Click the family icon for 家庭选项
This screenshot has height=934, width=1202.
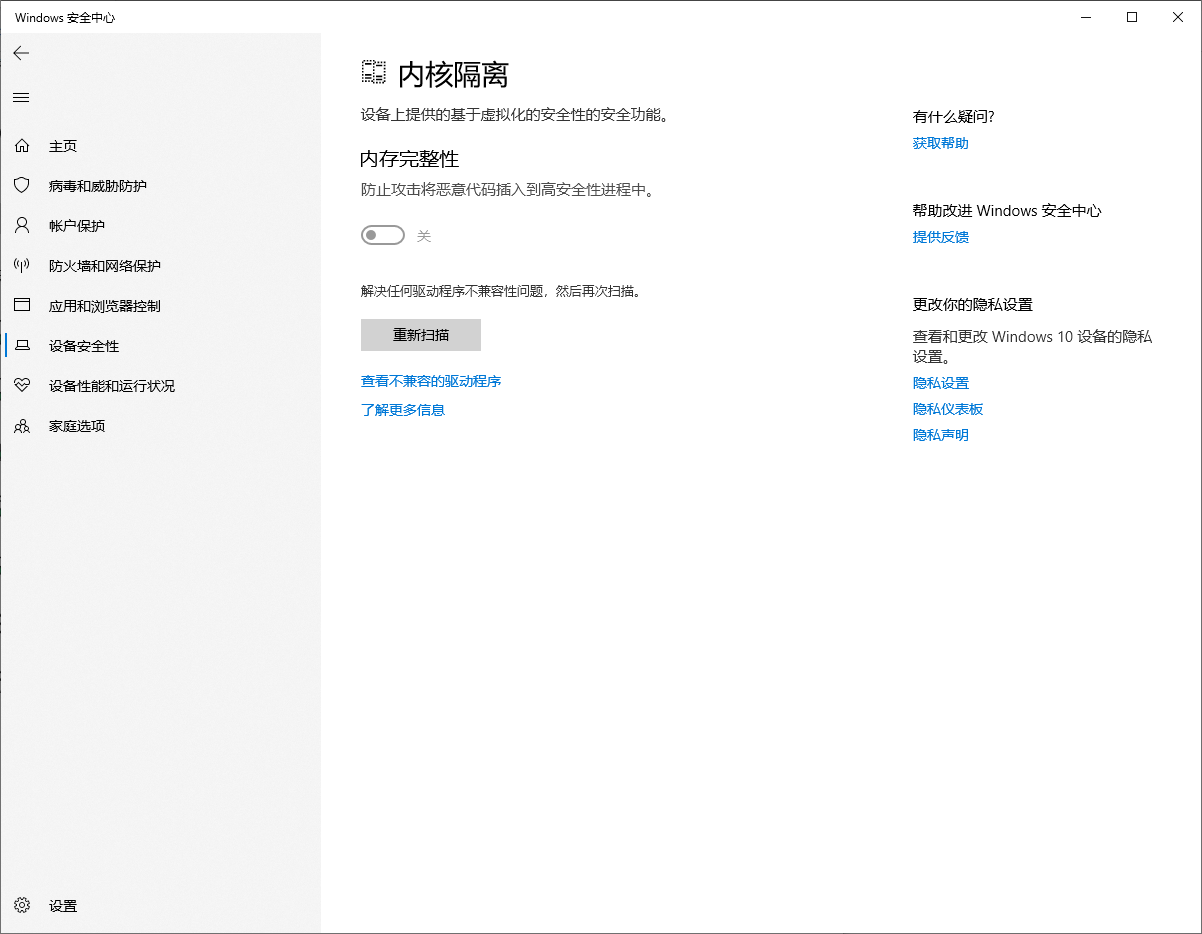(x=22, y=426)
